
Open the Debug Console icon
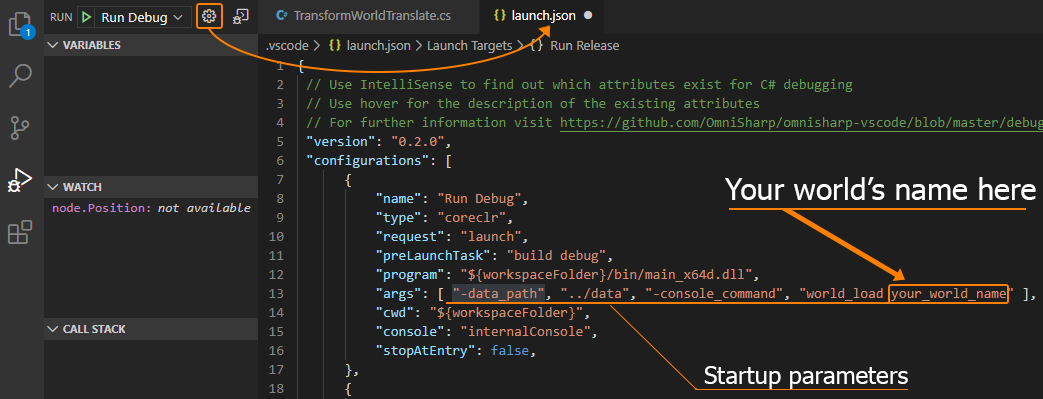pyautogui.click(x=240, y=17)
